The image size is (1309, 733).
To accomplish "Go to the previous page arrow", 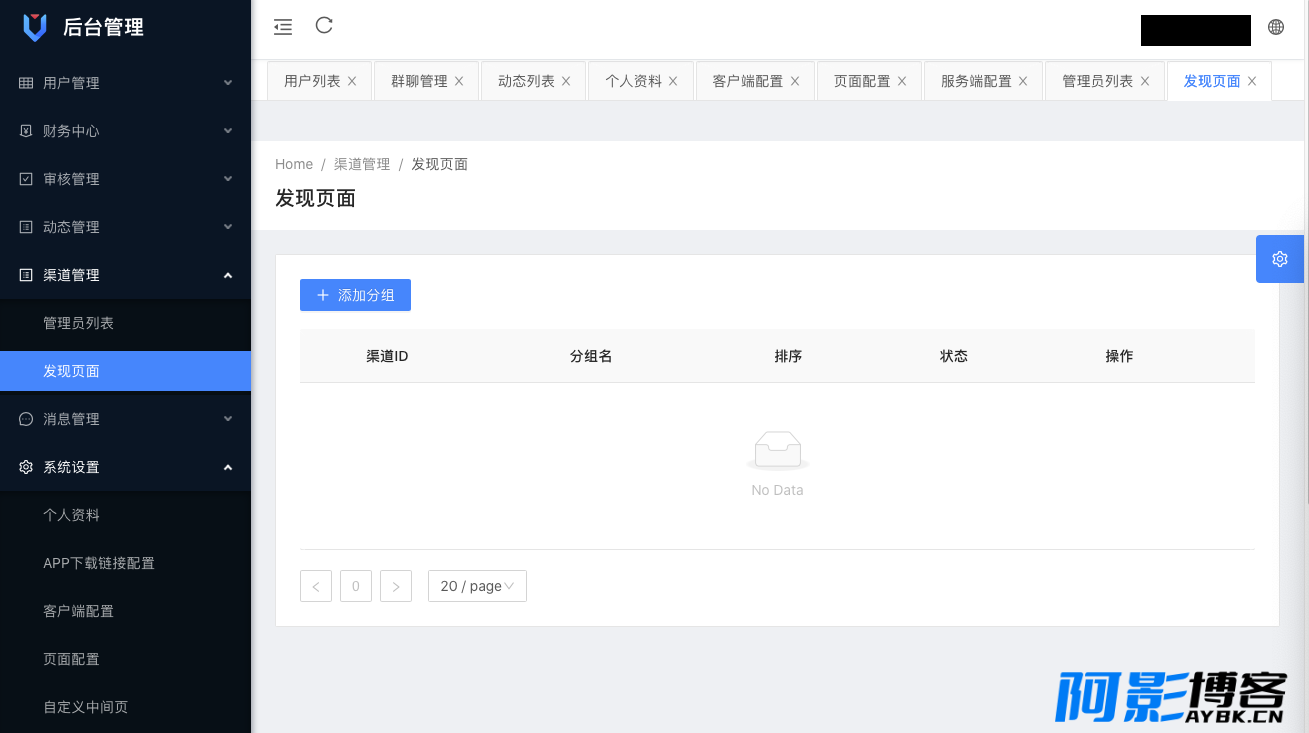I will (x=316, y=586).
